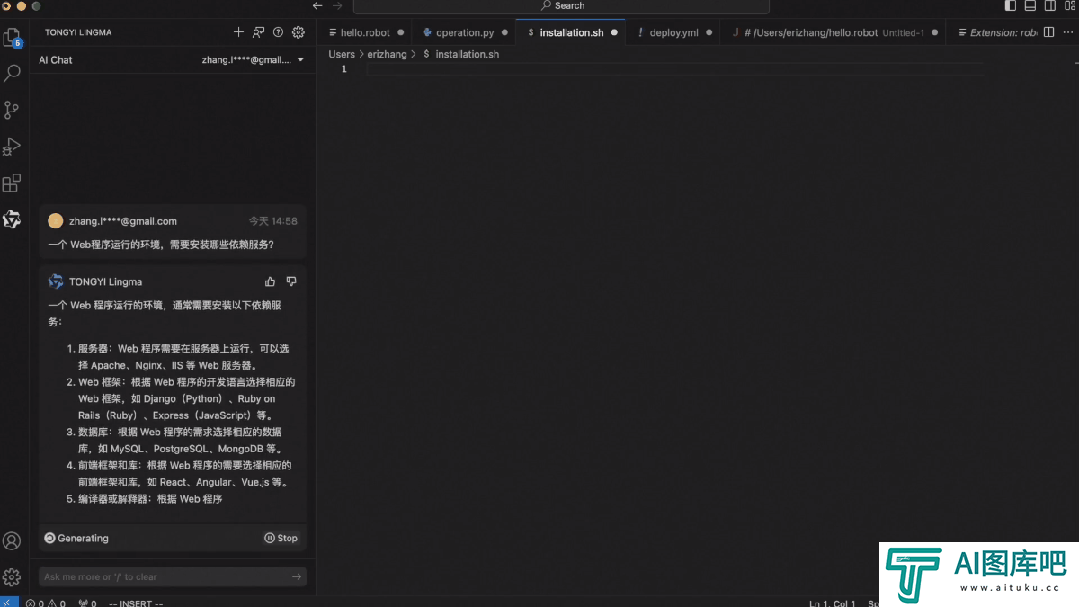
Task: Toggle the secondary sidebar layout icon
Action: coord(1050,6)
